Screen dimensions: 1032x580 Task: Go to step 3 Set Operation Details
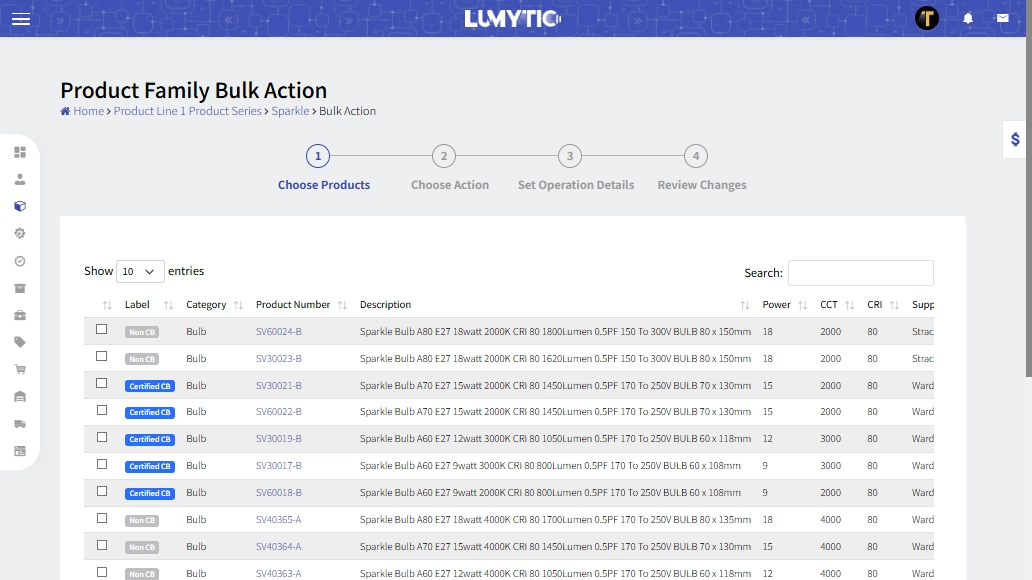coord(570,156)
